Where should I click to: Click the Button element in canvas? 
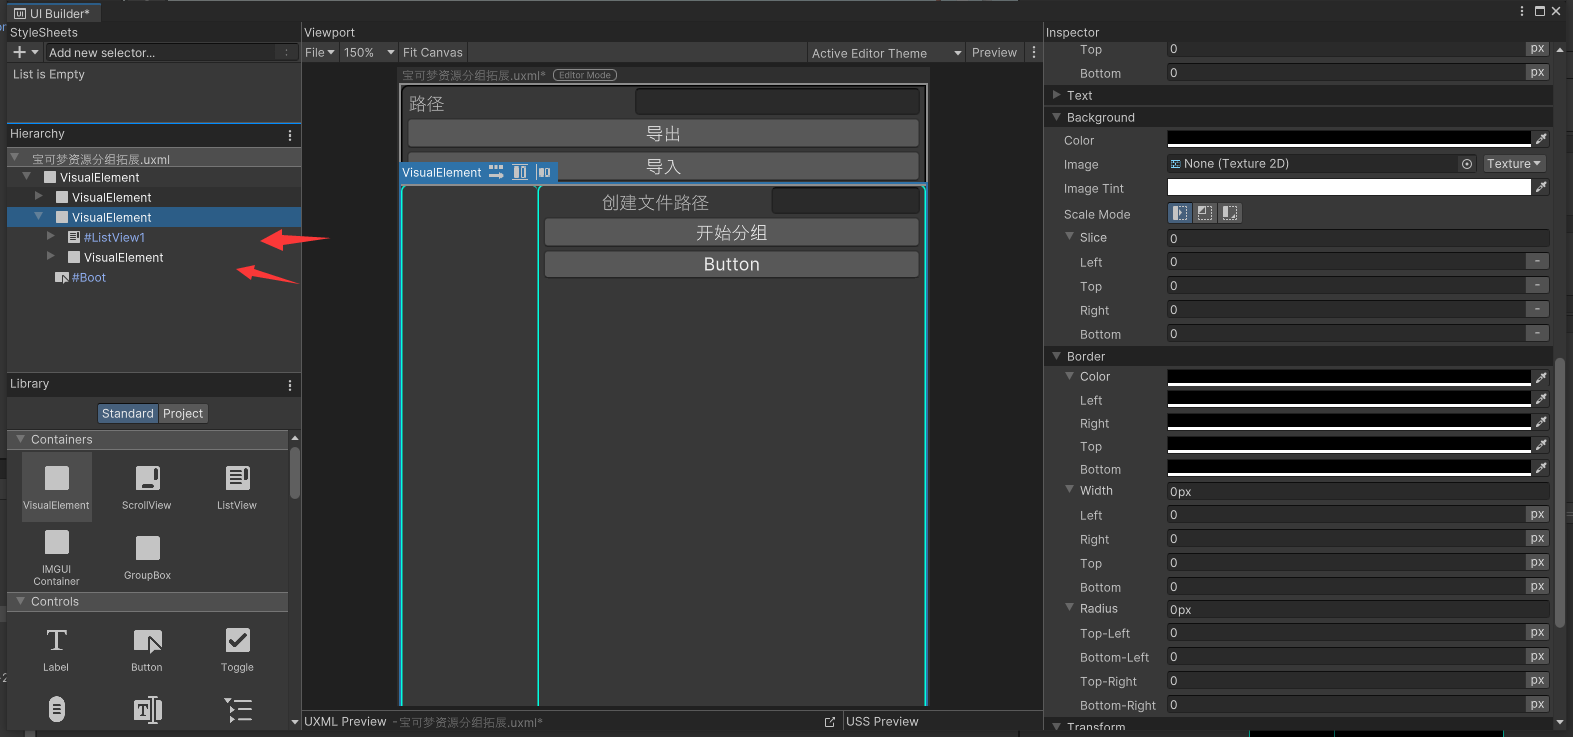tap(731, 264)
